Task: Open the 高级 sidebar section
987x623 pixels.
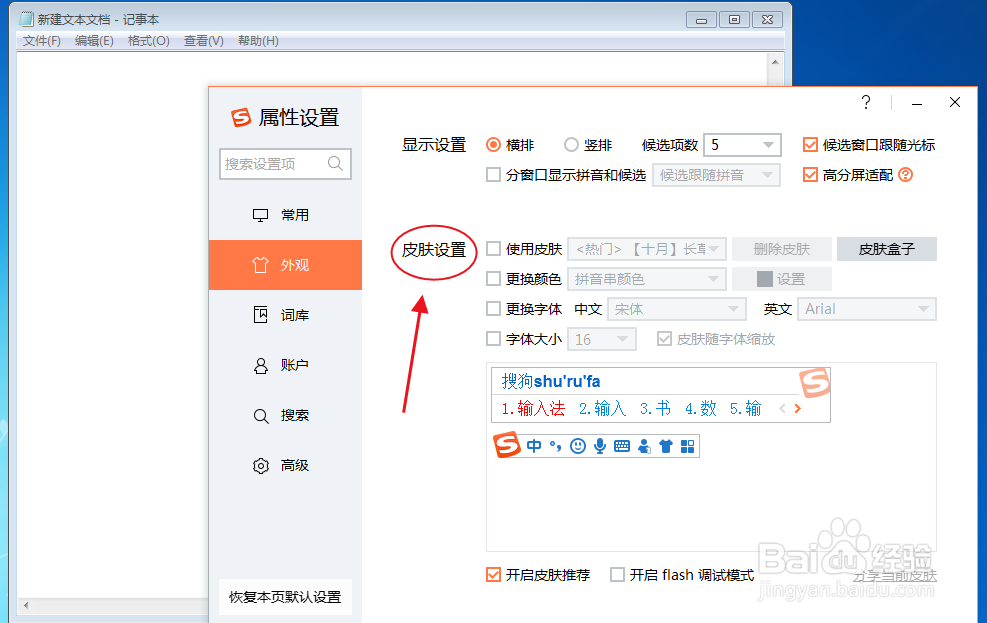Action: point(285,466)
